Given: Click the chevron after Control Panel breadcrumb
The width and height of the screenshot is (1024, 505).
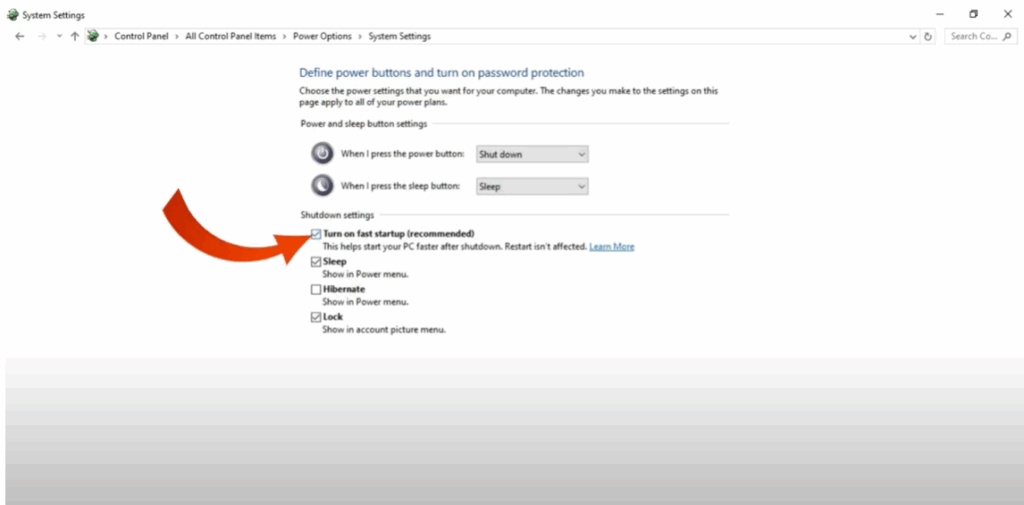Looking at the screenshot, I should click(176, 37).
